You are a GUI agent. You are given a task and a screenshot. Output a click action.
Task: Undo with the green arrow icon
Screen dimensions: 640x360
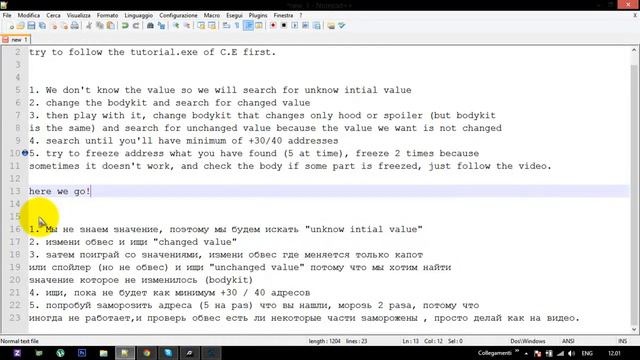coord(125,26)
